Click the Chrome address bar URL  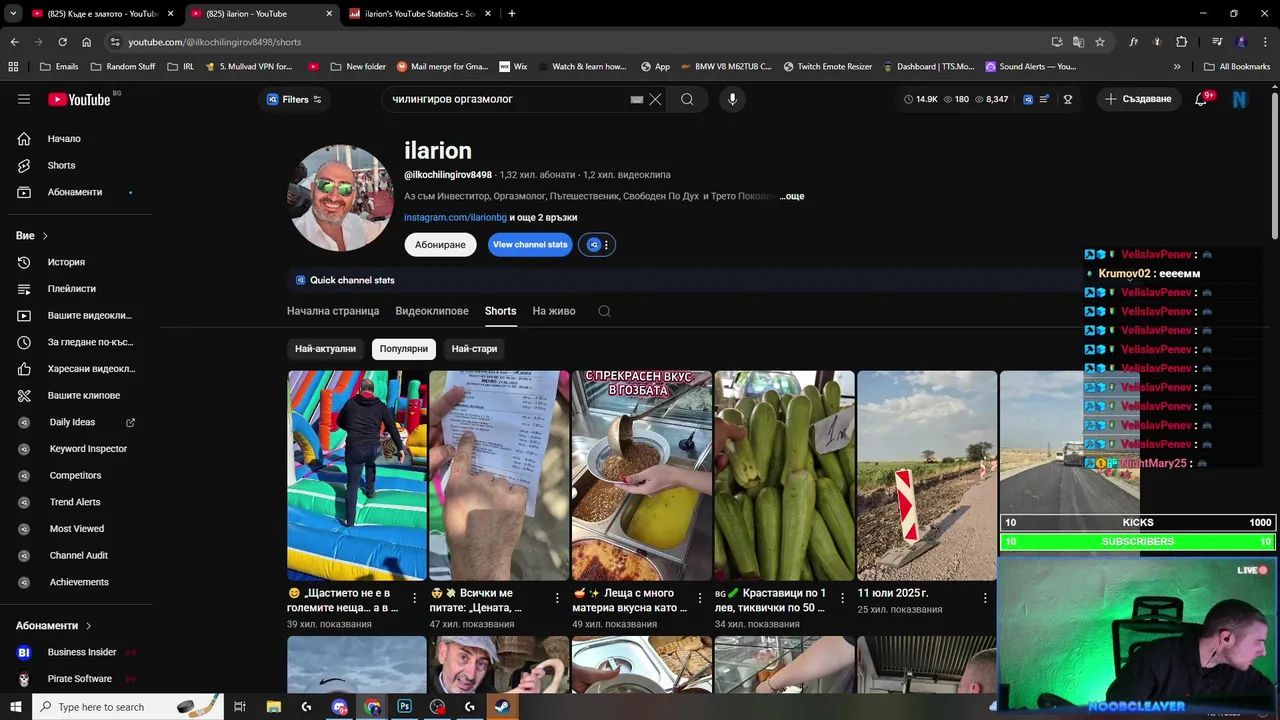point(214,42)
